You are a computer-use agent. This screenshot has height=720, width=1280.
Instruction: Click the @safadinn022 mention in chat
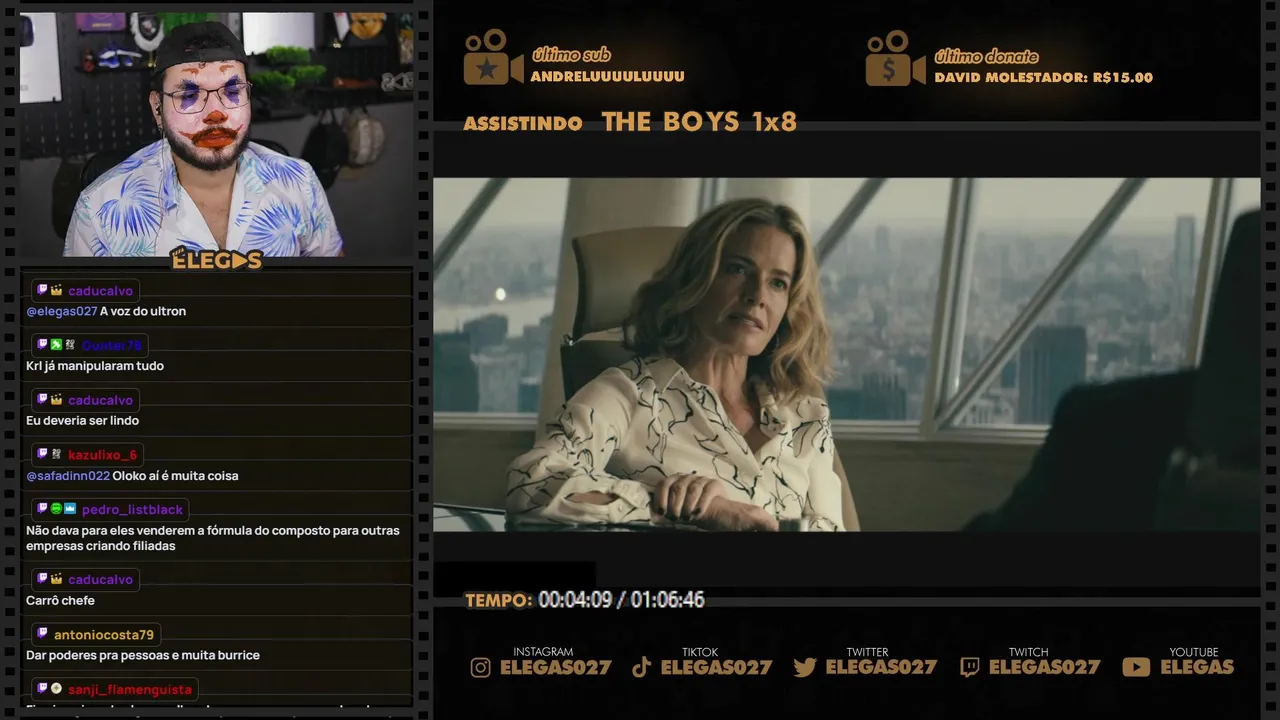pyautogui.click(x=68, y=476)
